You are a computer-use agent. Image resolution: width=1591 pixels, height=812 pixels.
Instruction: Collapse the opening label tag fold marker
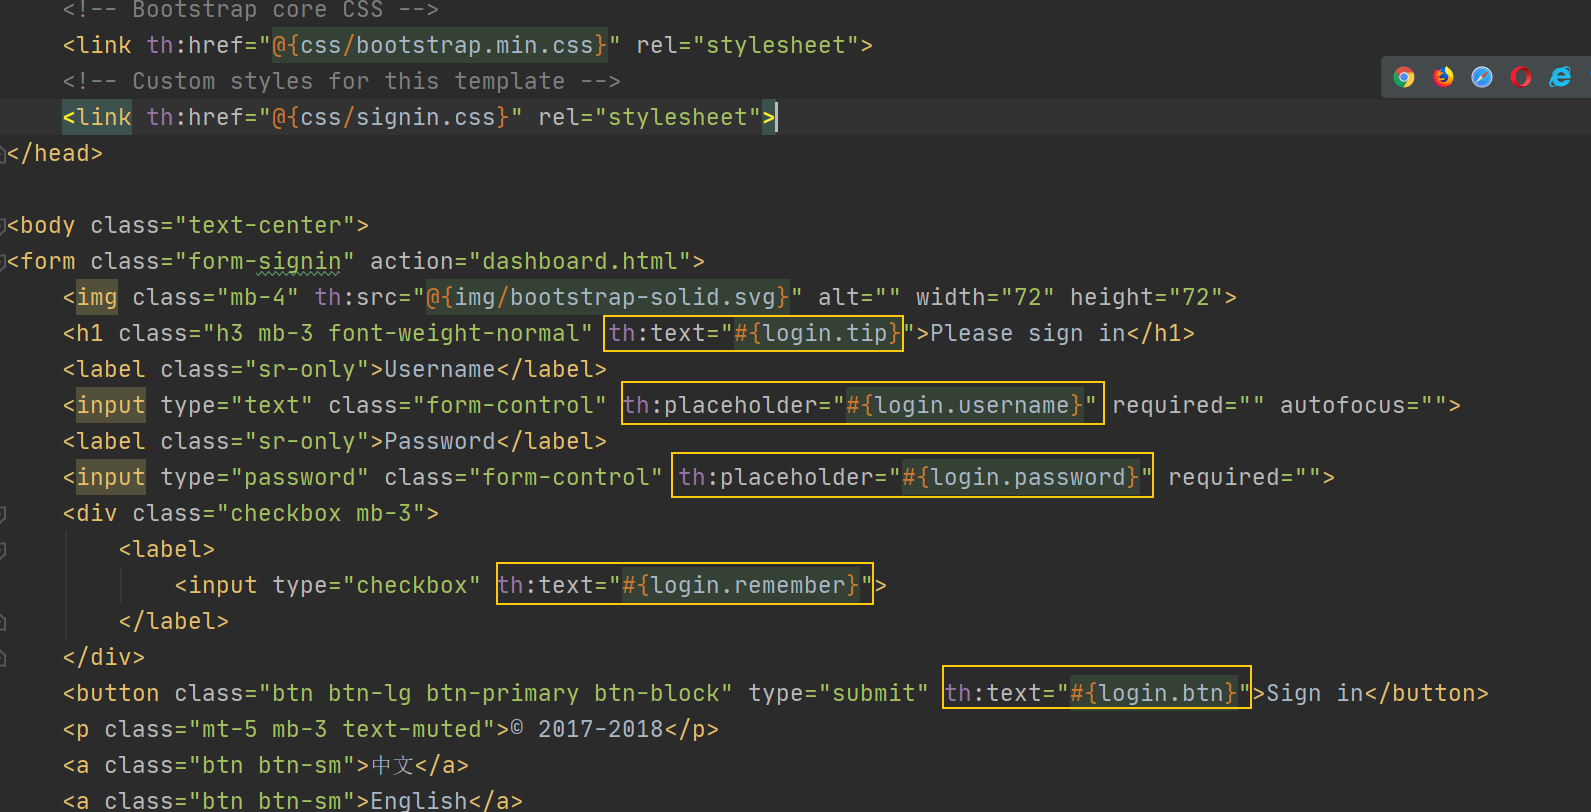(x=3, y=550)
